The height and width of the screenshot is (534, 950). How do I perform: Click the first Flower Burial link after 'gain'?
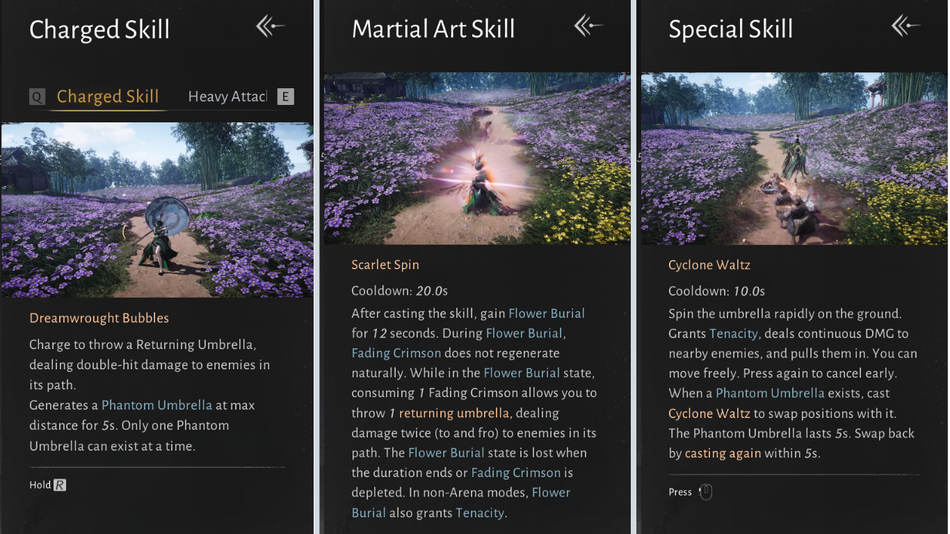click(x=546, y=313)
